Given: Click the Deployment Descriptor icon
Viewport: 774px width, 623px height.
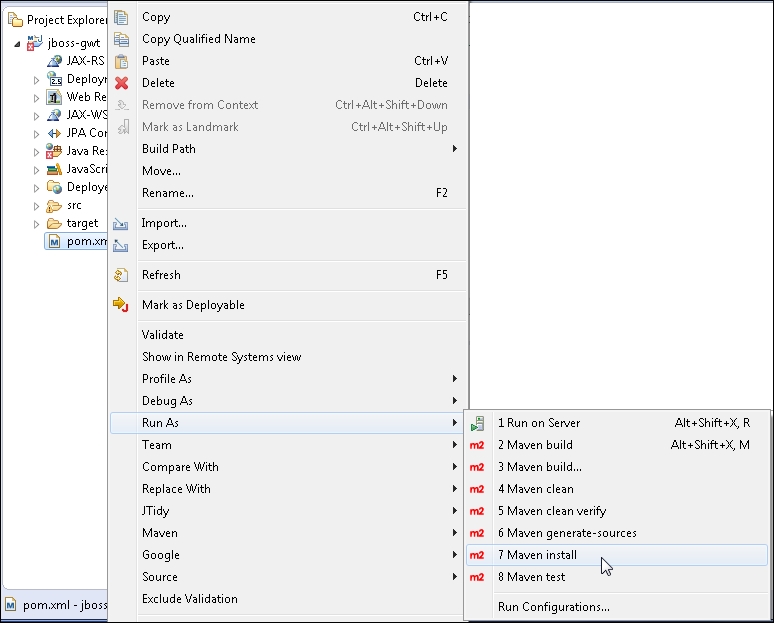Looking at the screenshot, I should (x=54, y=78).
